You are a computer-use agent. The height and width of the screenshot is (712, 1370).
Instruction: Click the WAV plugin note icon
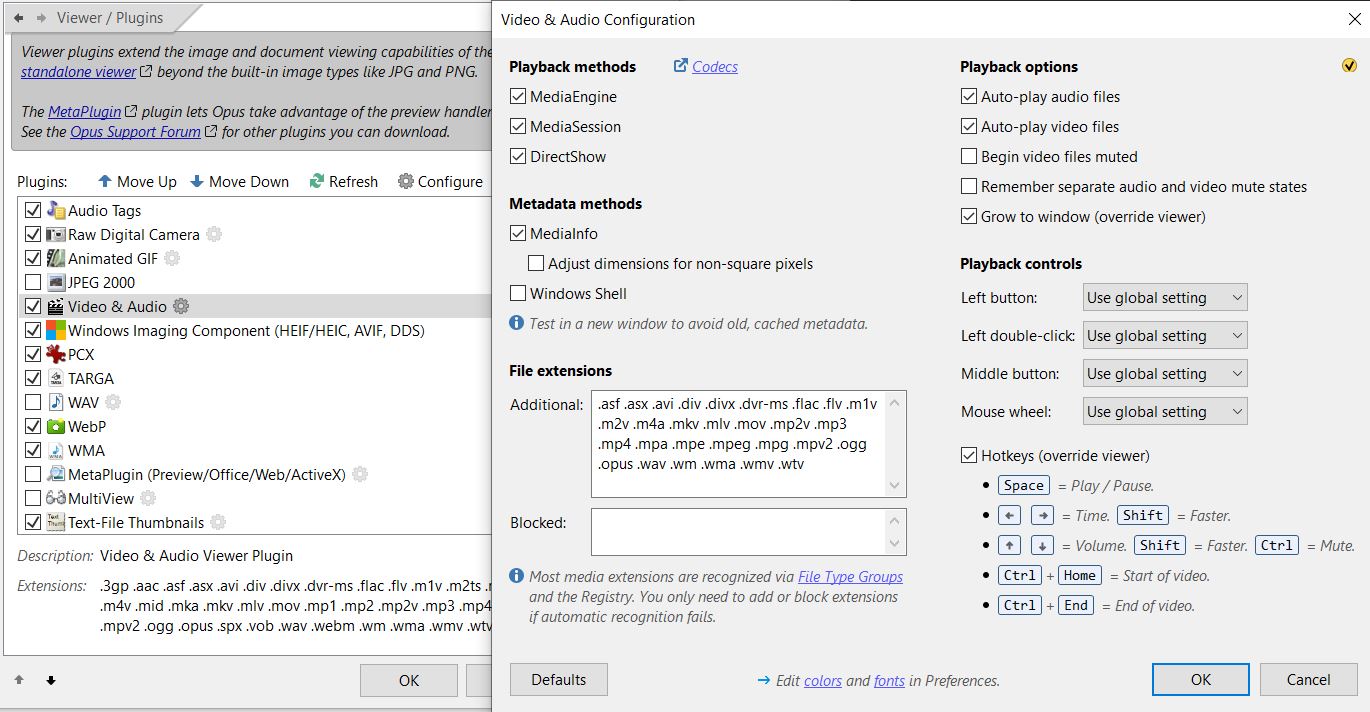(x=56, y=402)
